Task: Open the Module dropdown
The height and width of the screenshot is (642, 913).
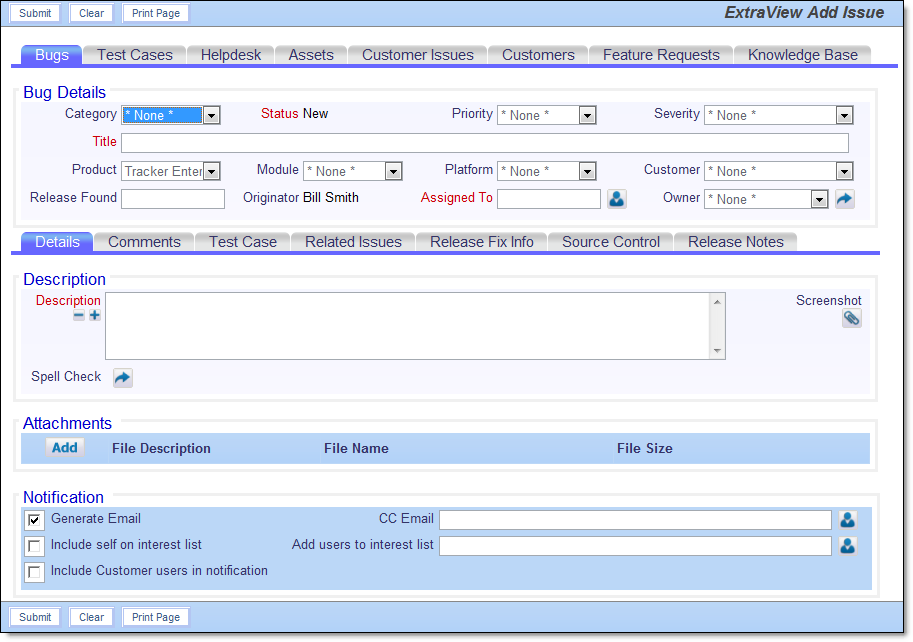Action: [x=353, y=171]
